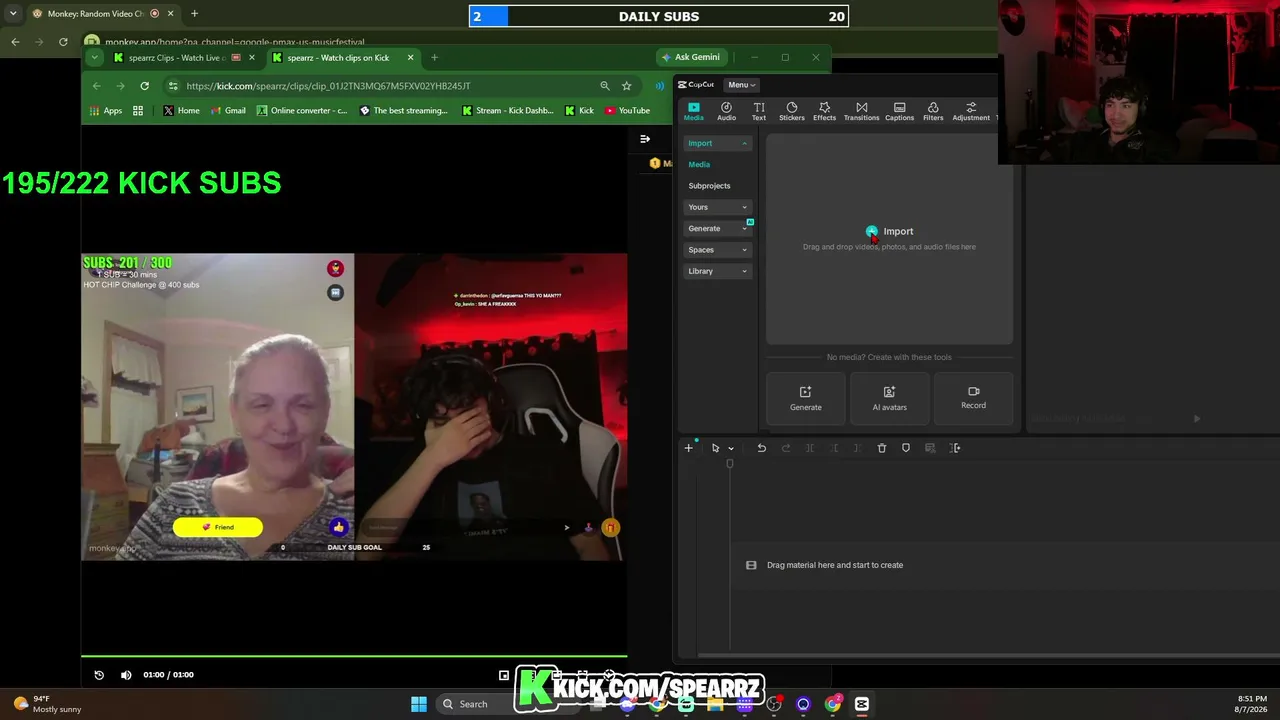The height and width of the screenshot is (720, 1280).
Task: Click the Redo arrow in timeline toolbar
Action: click(785, 448)
